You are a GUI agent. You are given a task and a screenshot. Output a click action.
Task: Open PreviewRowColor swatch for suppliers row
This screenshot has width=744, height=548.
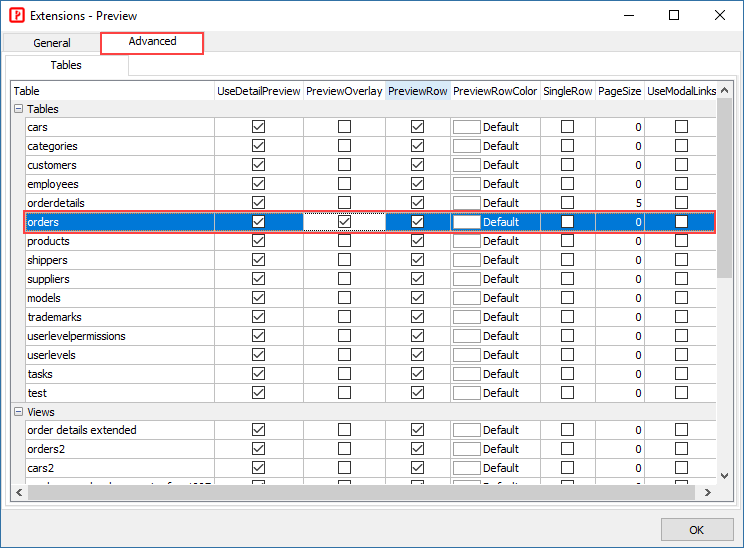[467, 279]
